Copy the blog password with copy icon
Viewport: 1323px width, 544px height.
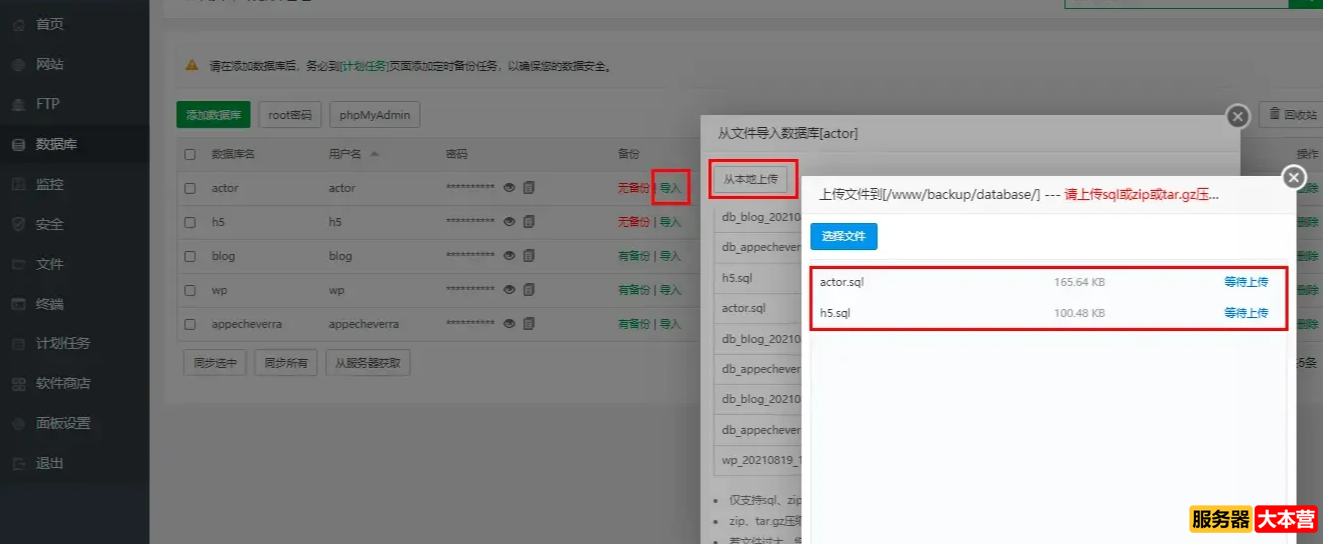point(529,256)
